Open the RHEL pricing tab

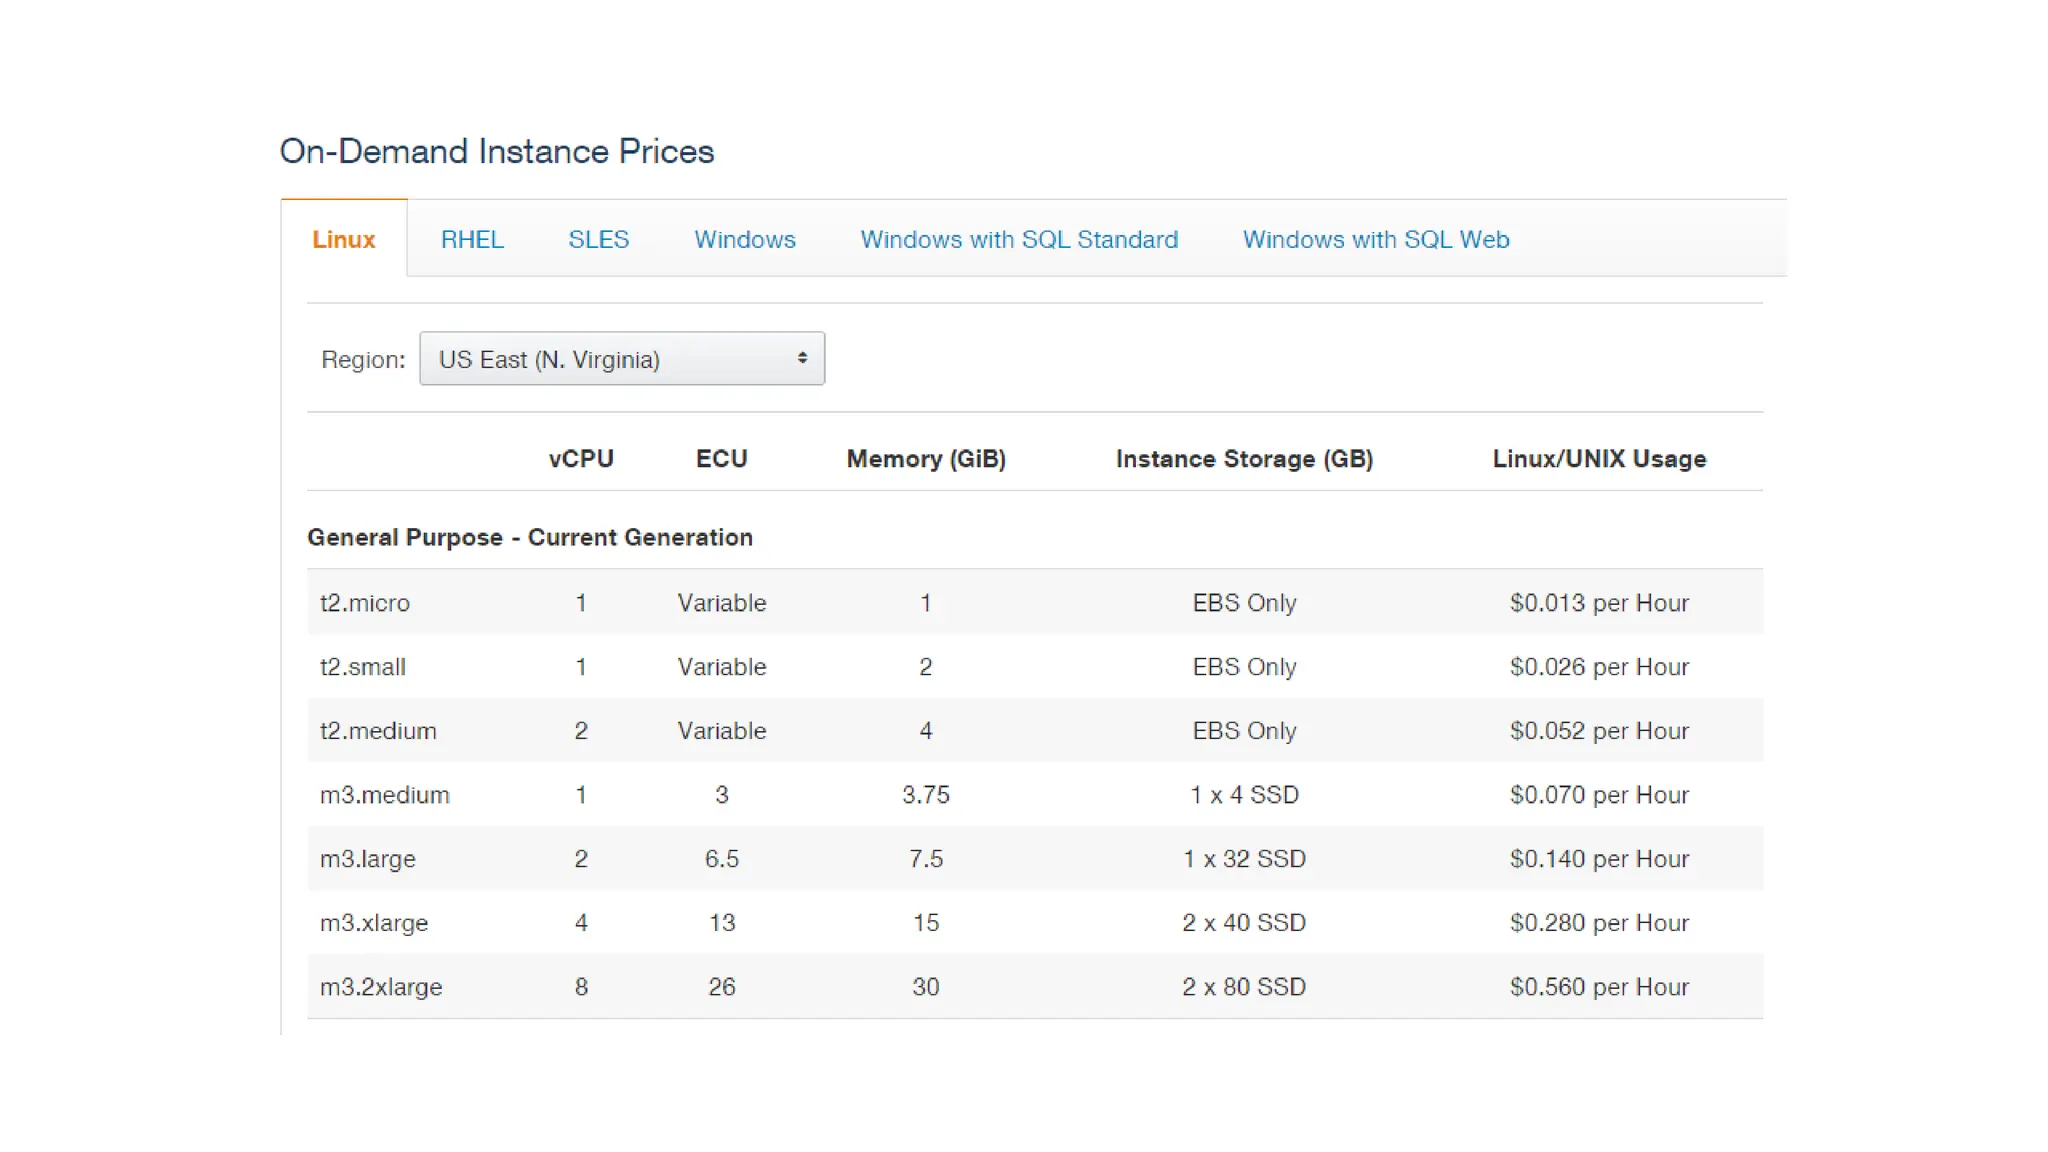pyautogui.click(x=472, y=240)
